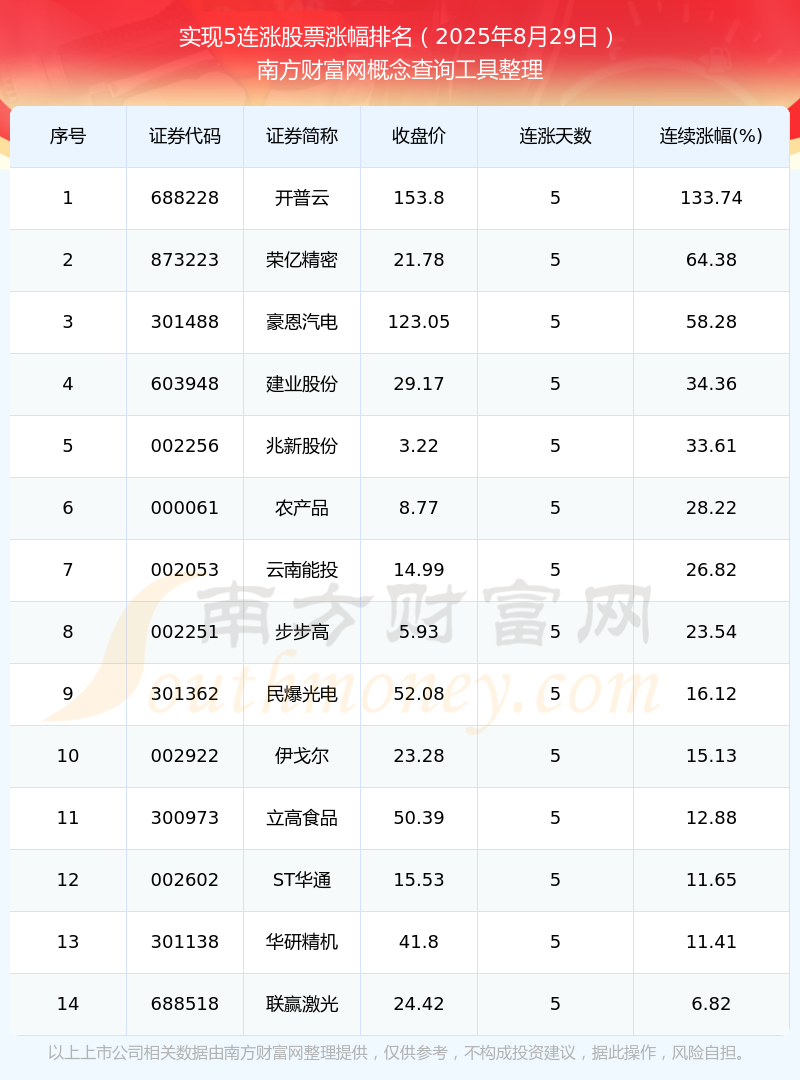Viewport: 800px width, 1080px height.
Task: Click the closing price 52.08
Action: [419, 694]
